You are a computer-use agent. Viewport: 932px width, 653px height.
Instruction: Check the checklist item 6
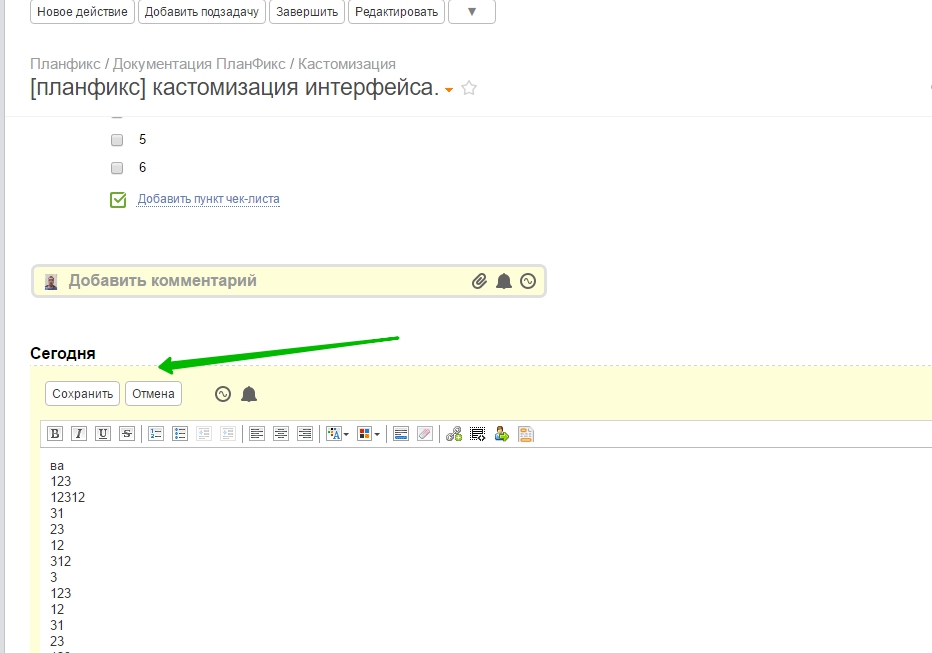coord(117,168)
